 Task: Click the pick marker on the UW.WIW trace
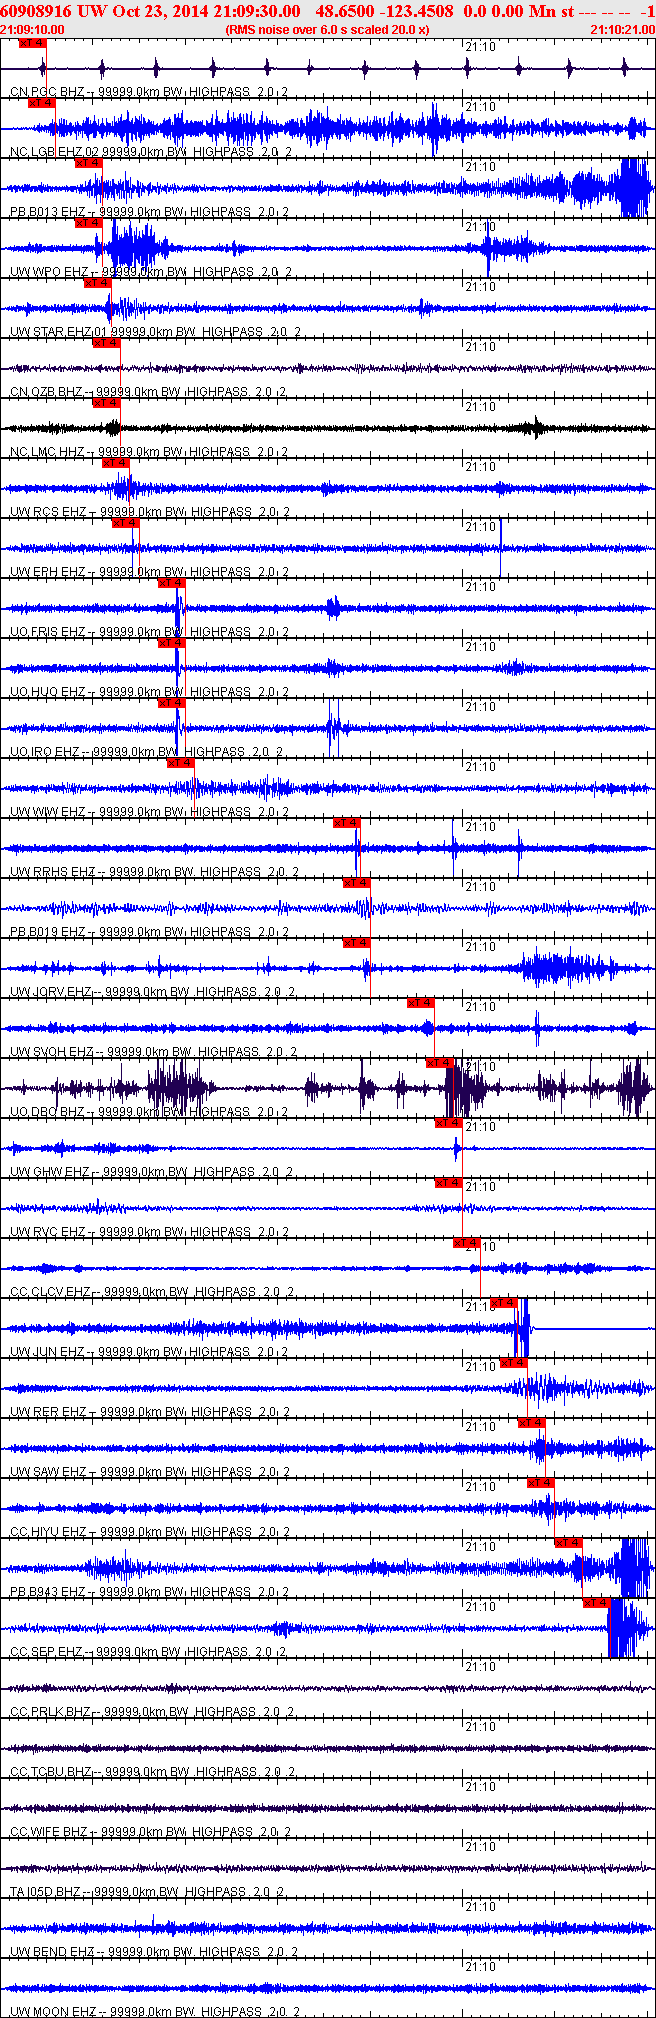click(181, 763)
